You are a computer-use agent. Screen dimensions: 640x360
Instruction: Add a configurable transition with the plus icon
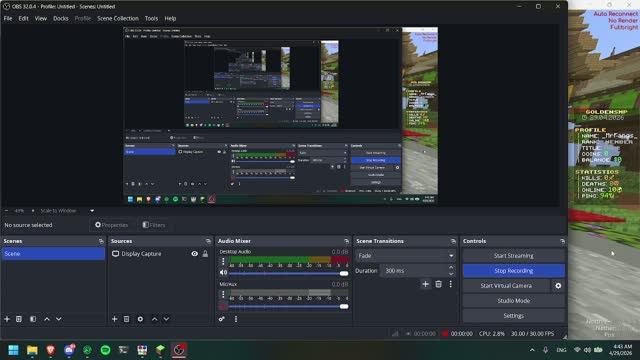pyautogui.click(x=425, y=284)
